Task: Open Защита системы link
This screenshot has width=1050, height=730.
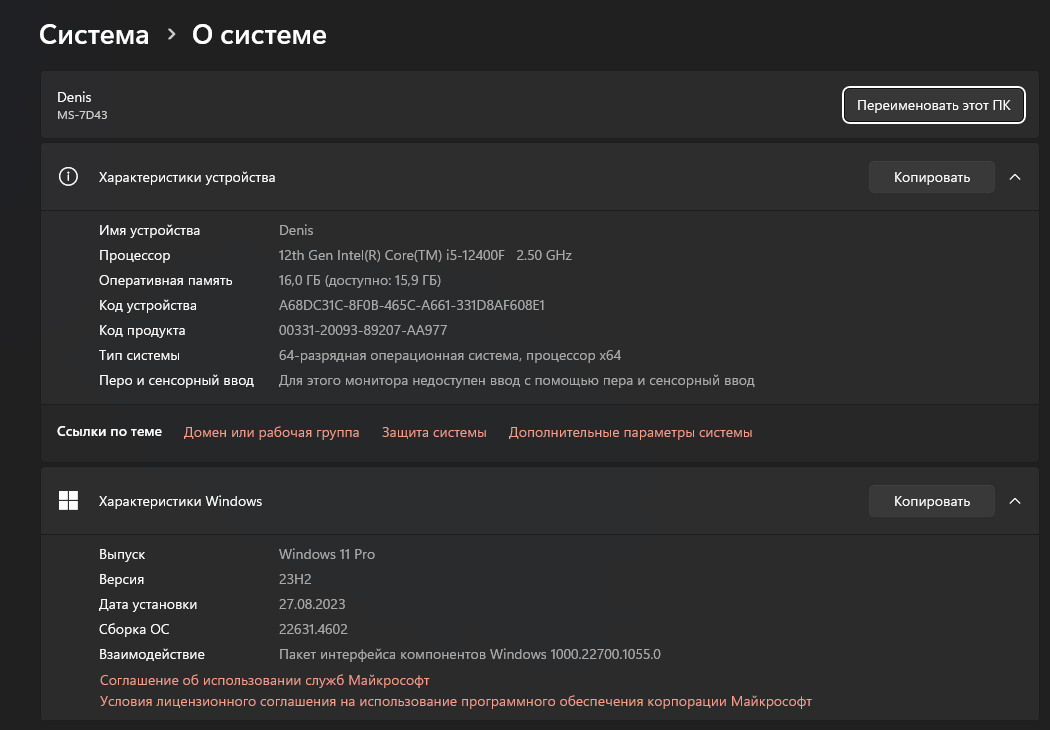Action: (434, 433)
